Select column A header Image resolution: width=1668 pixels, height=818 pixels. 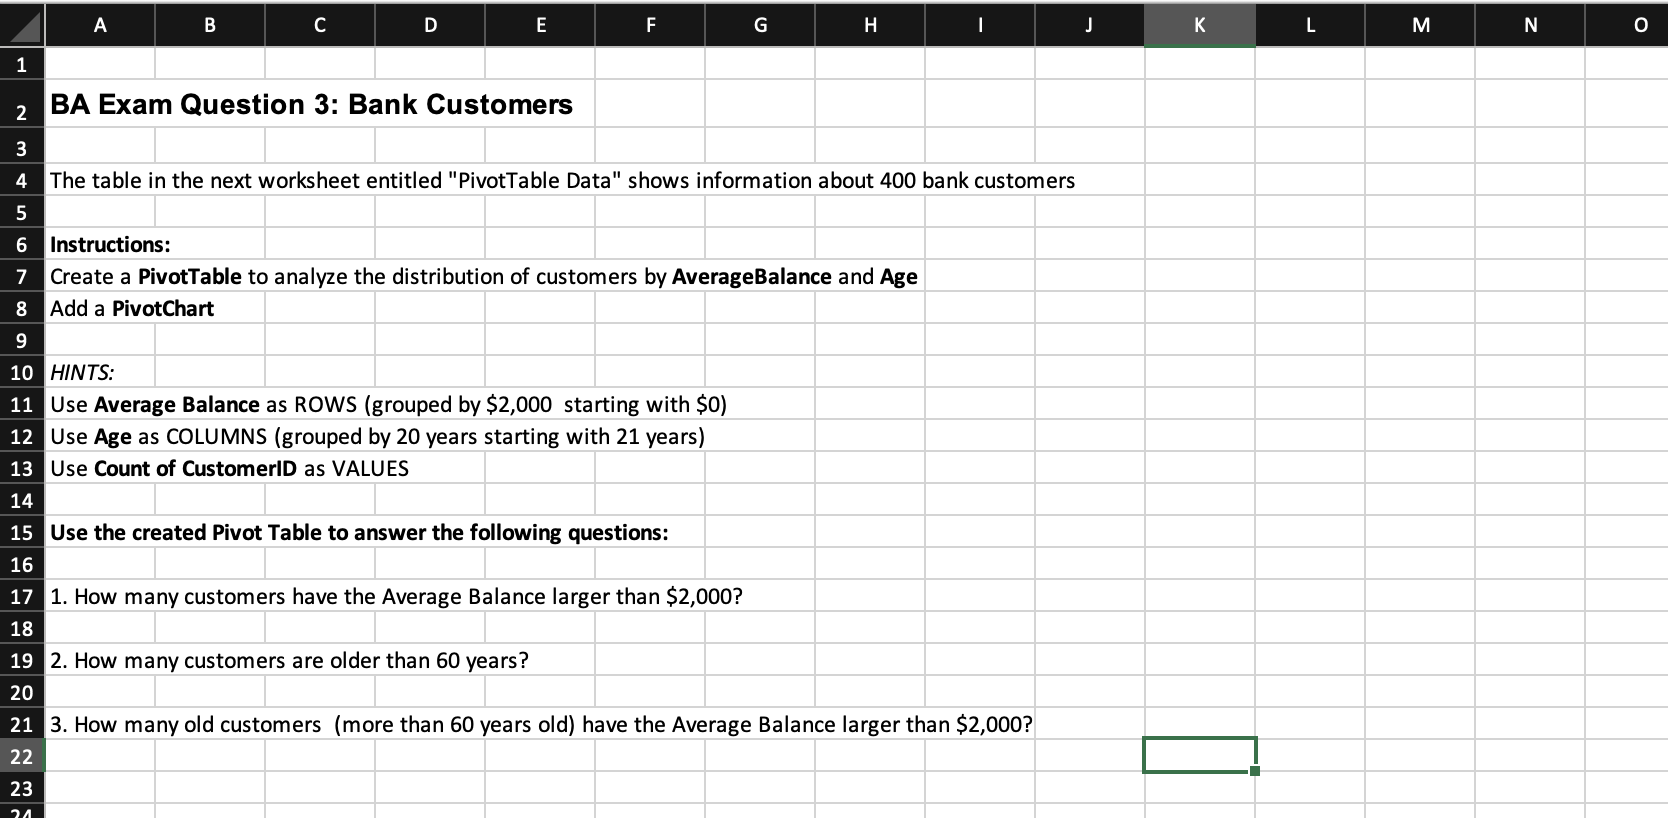(x=100, y=25)
